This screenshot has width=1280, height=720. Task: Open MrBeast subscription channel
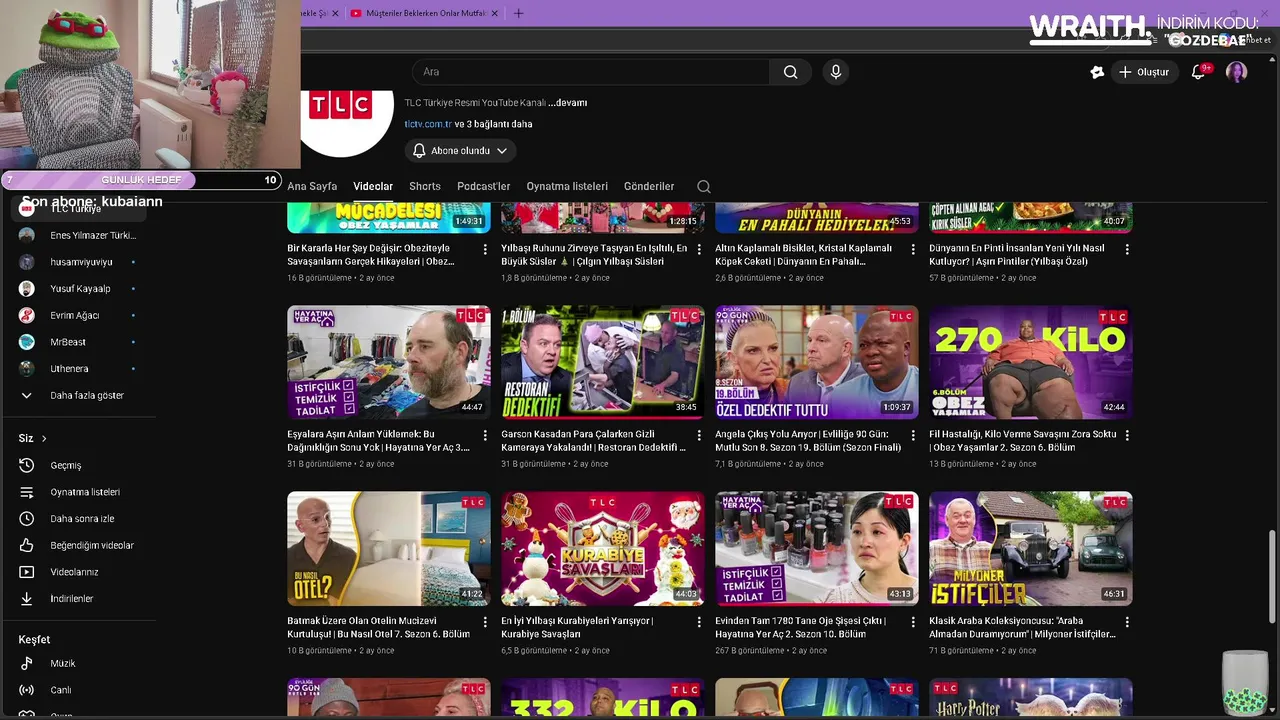point(78,342)
